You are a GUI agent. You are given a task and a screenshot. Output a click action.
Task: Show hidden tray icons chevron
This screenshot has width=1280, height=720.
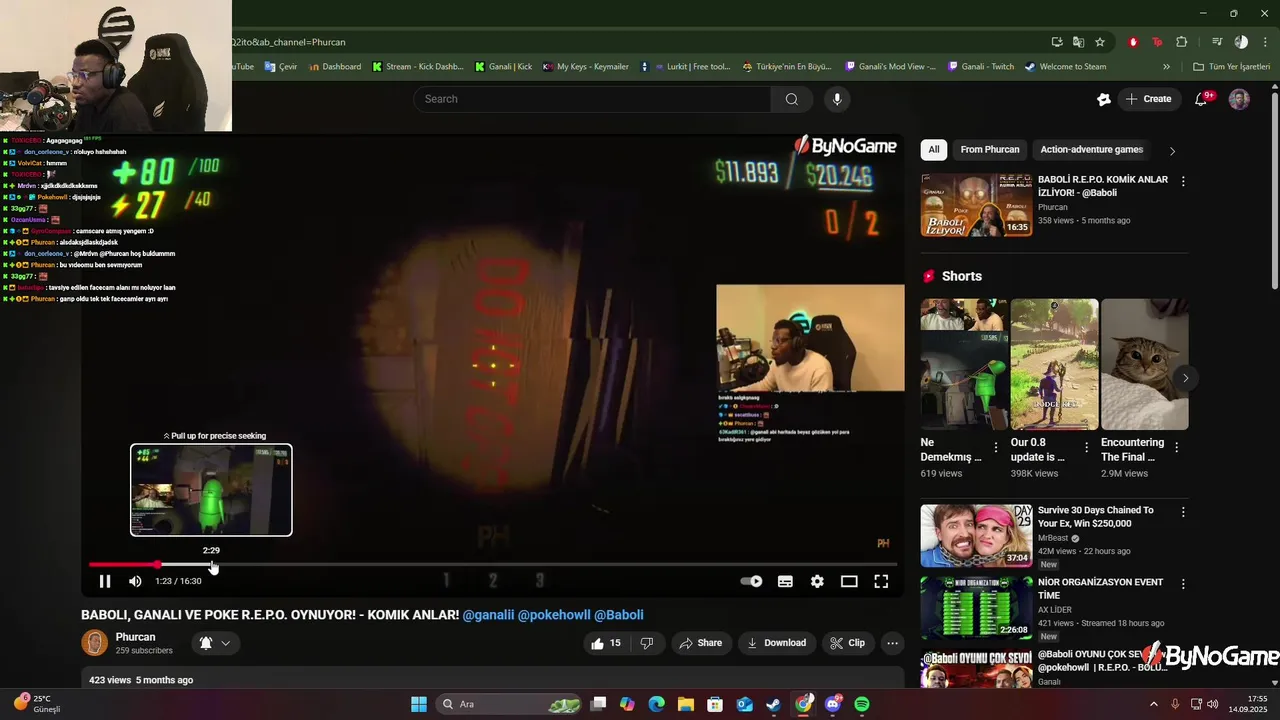coord(1153,704)
